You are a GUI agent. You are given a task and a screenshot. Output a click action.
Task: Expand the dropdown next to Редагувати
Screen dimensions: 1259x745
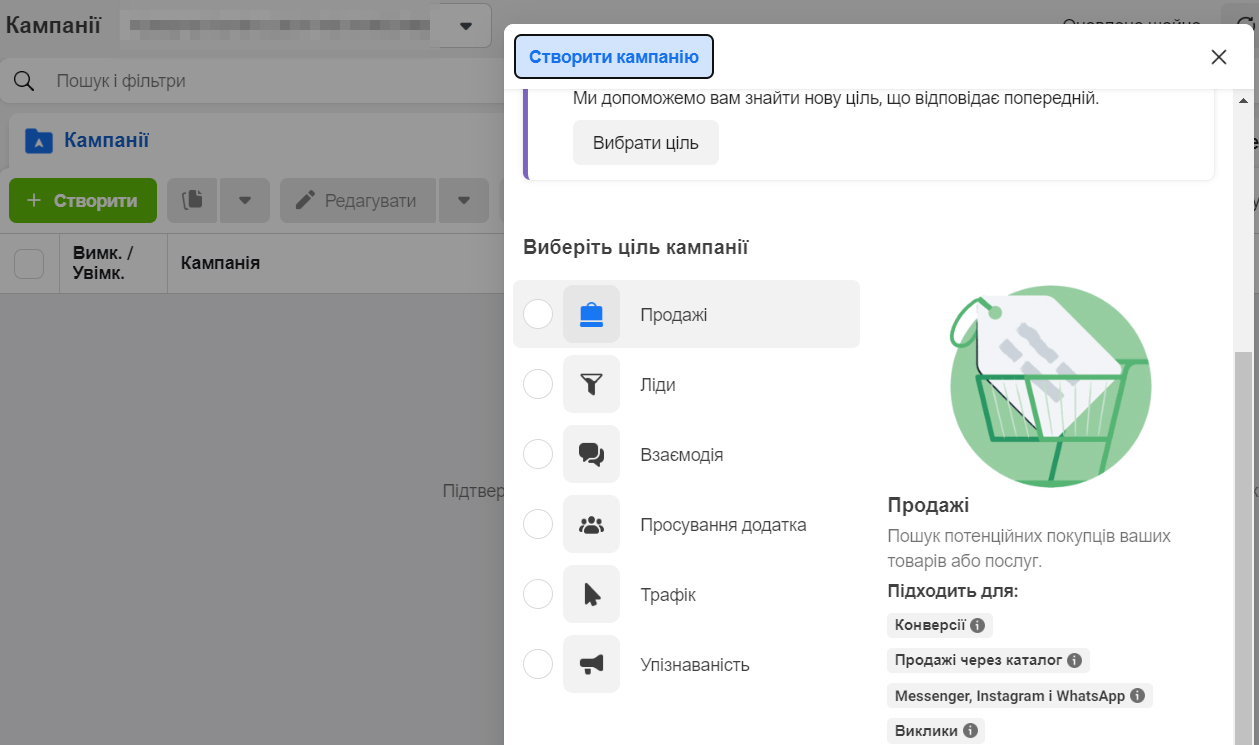click(463, 200)
